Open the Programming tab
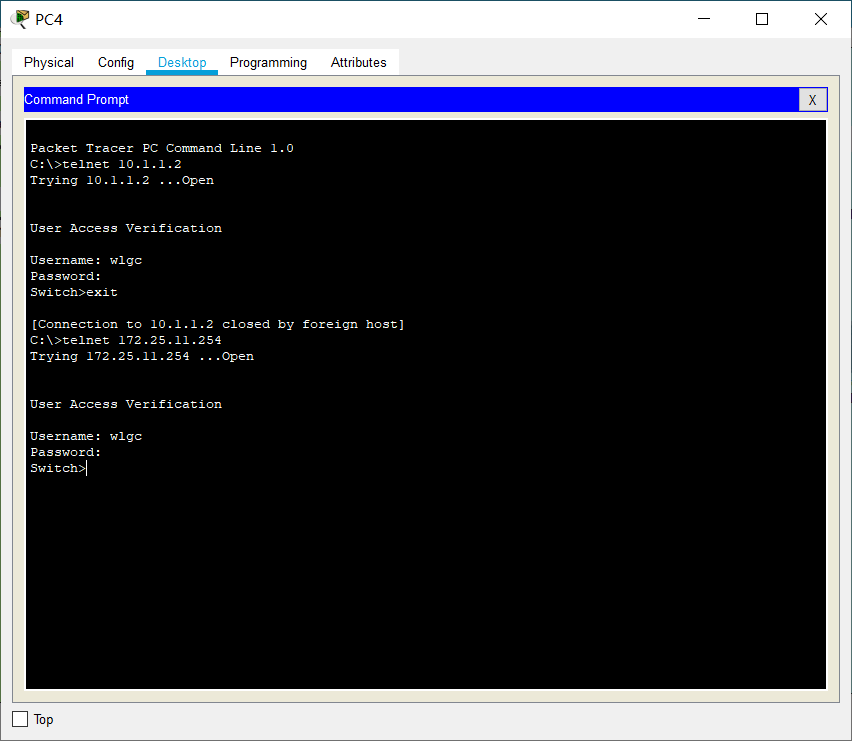 pos(268,62)
